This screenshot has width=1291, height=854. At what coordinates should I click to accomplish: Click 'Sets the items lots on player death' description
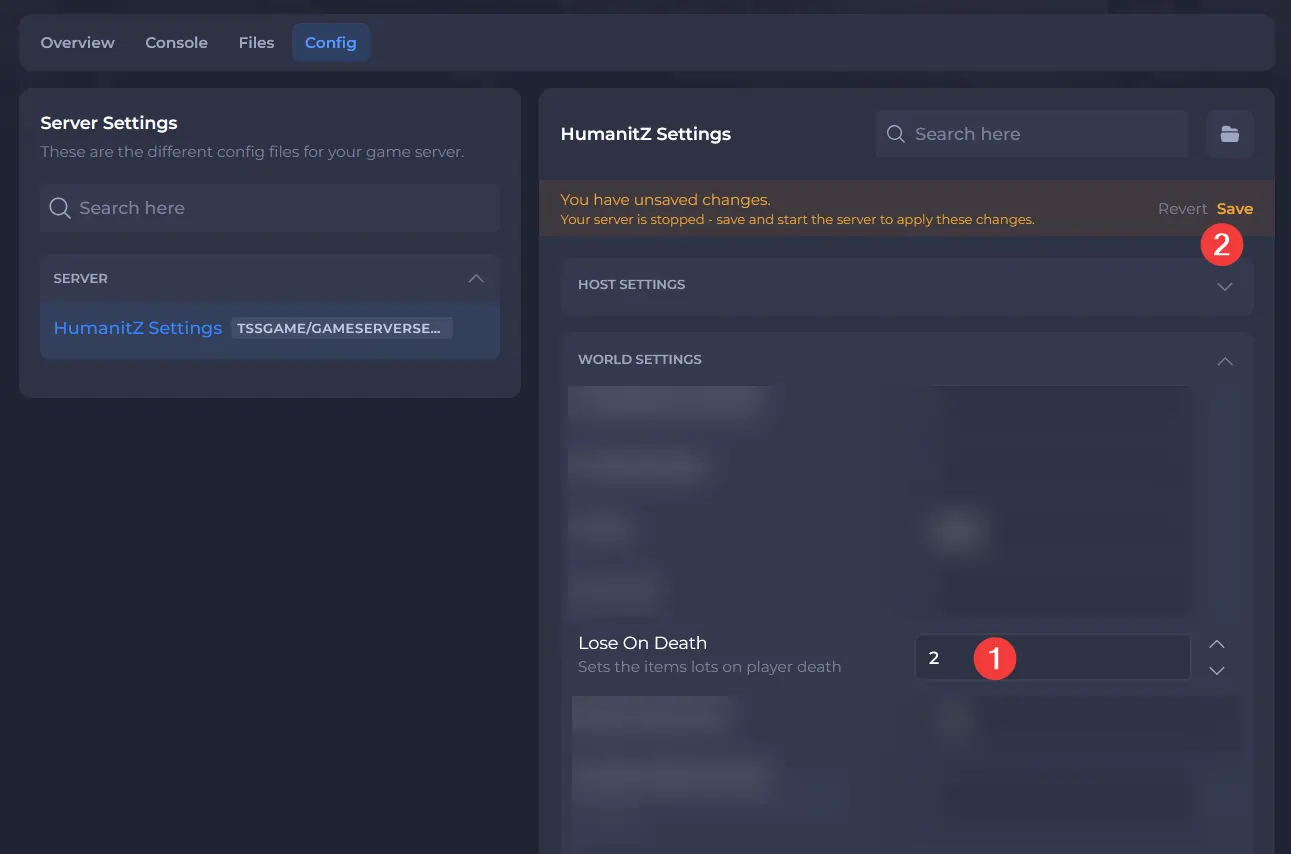pyautogui.click(x=709, y=667)
